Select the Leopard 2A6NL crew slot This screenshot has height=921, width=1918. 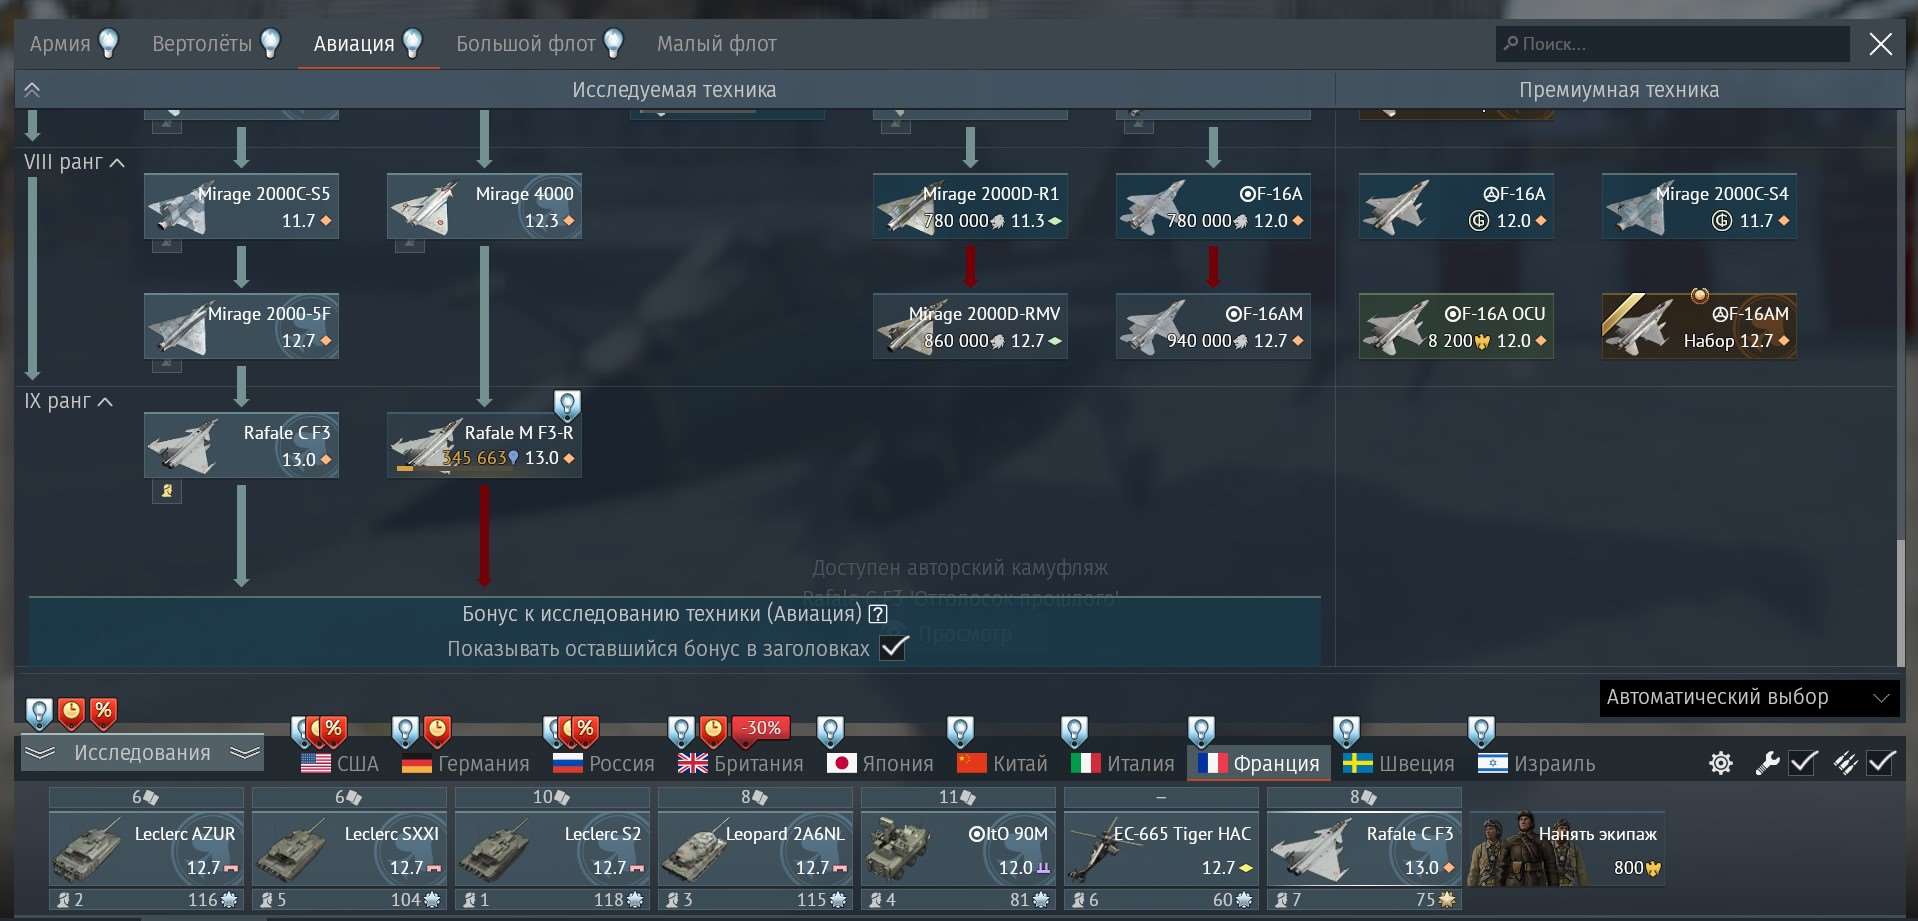pos(755,848)
